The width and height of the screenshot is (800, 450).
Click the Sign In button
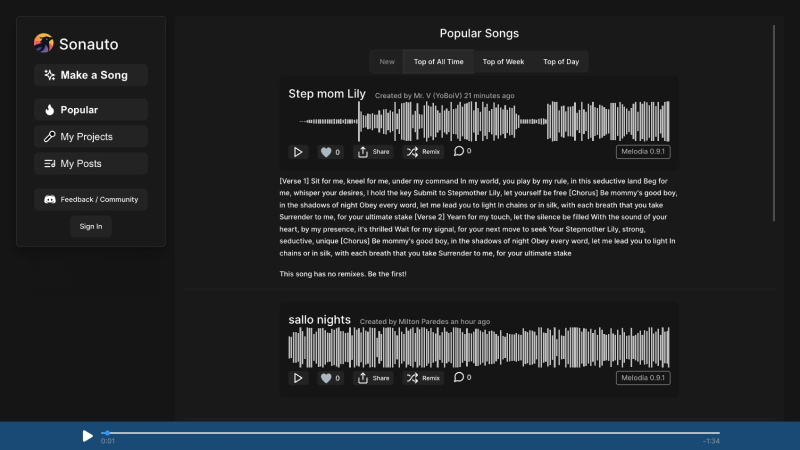pyautogui.click(x=91, y=226)
